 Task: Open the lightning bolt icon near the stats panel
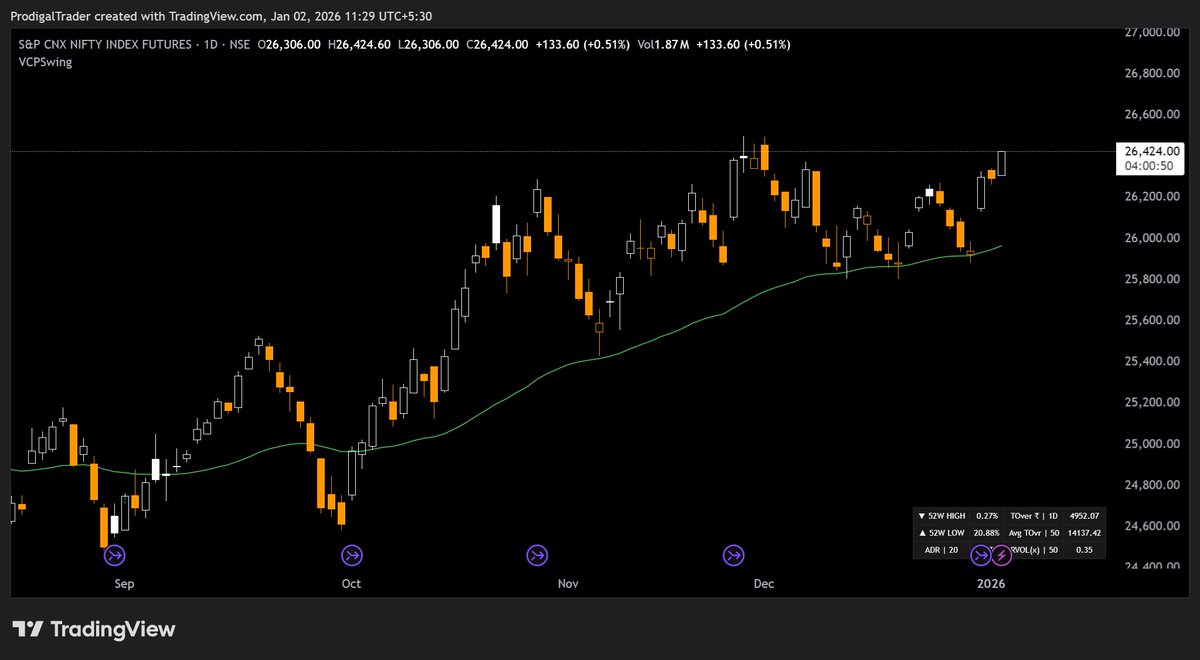tap(1000, 555)
